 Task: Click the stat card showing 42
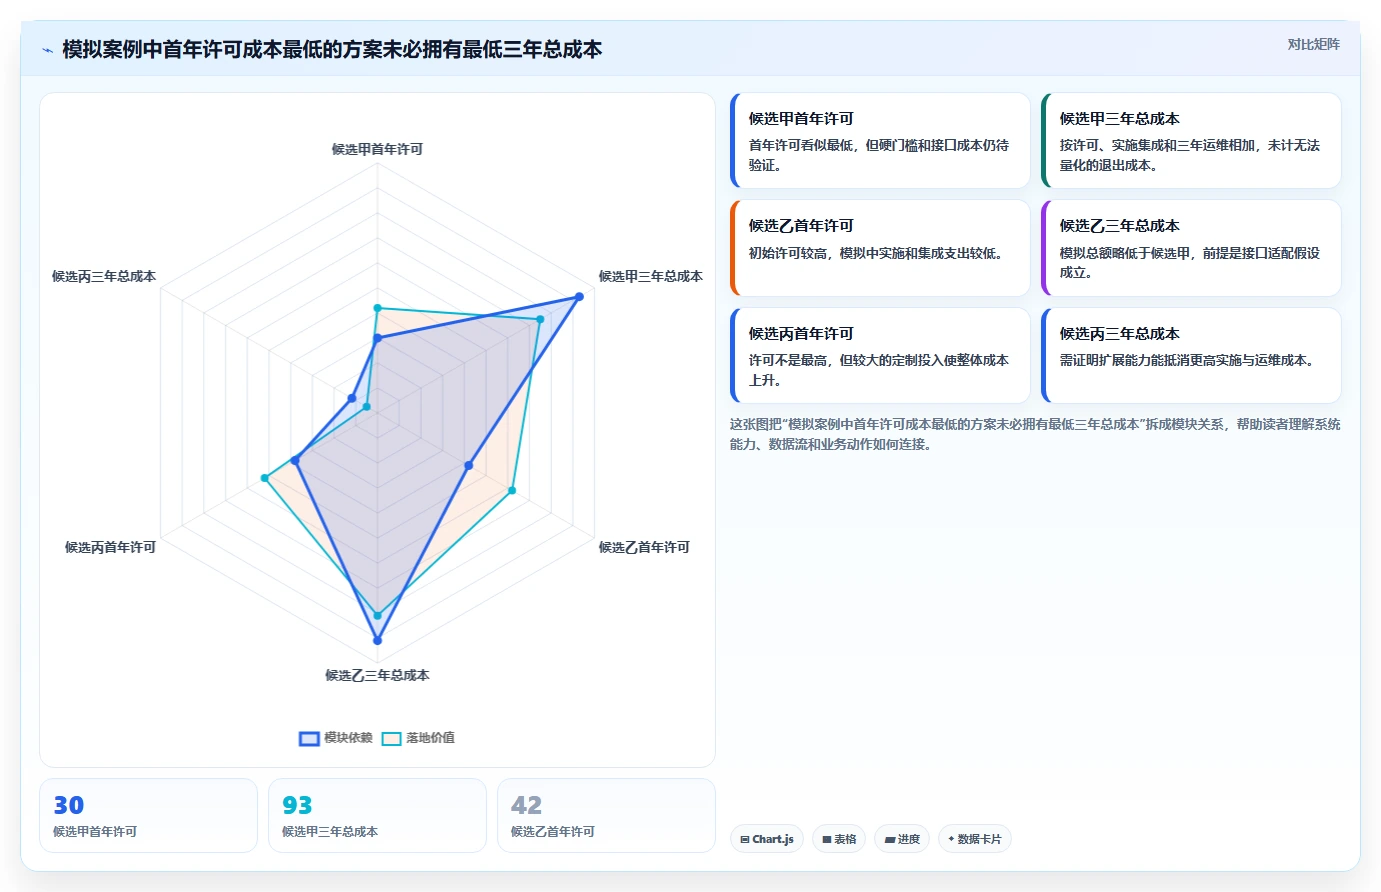(x=606, y=816)
